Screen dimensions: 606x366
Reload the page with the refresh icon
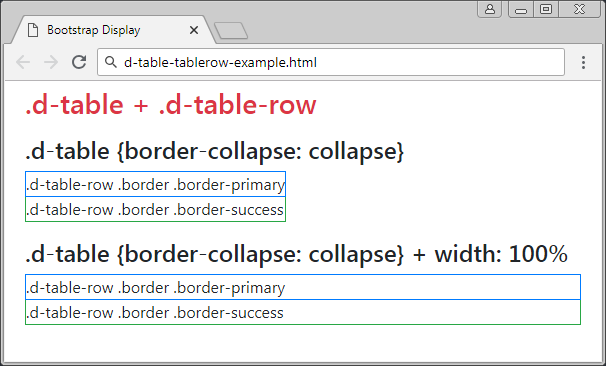click(x=79, y=62)
